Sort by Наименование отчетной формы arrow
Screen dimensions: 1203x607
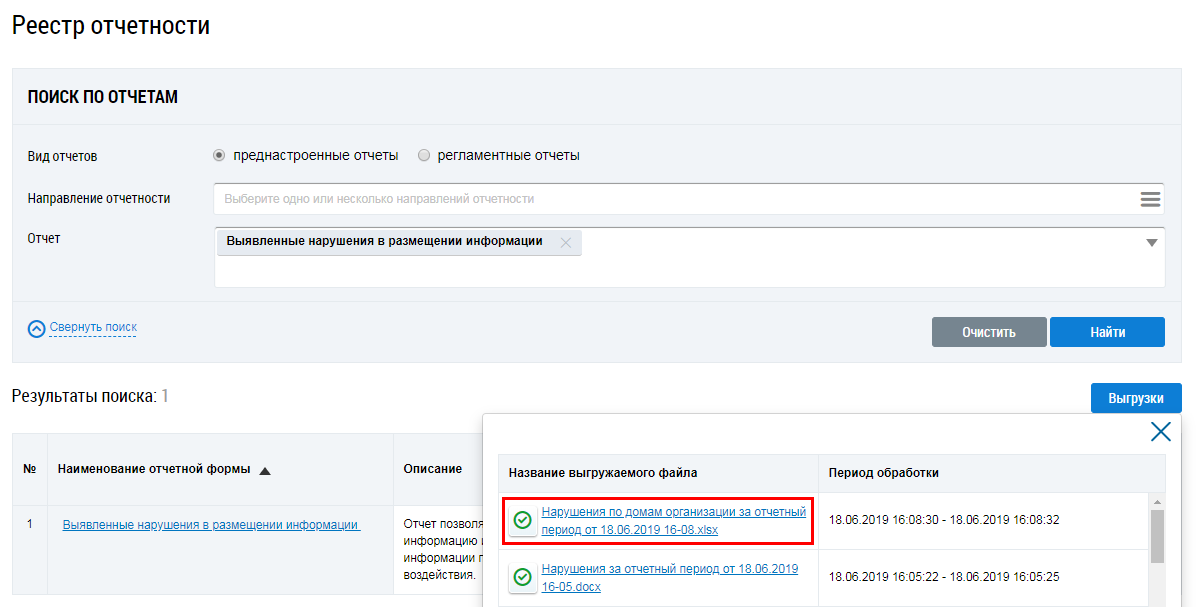(265, 470)
